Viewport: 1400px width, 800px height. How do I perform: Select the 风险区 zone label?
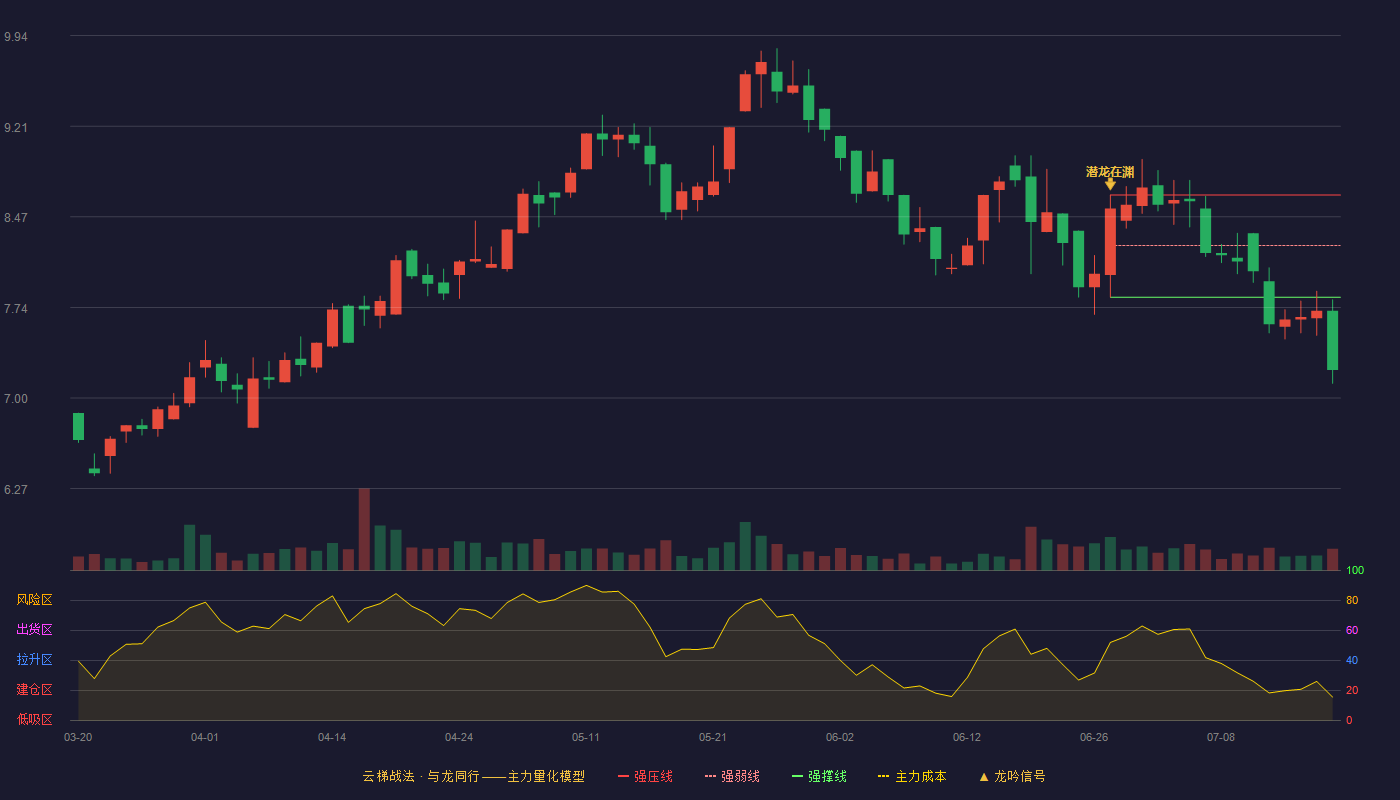point(35,600)
